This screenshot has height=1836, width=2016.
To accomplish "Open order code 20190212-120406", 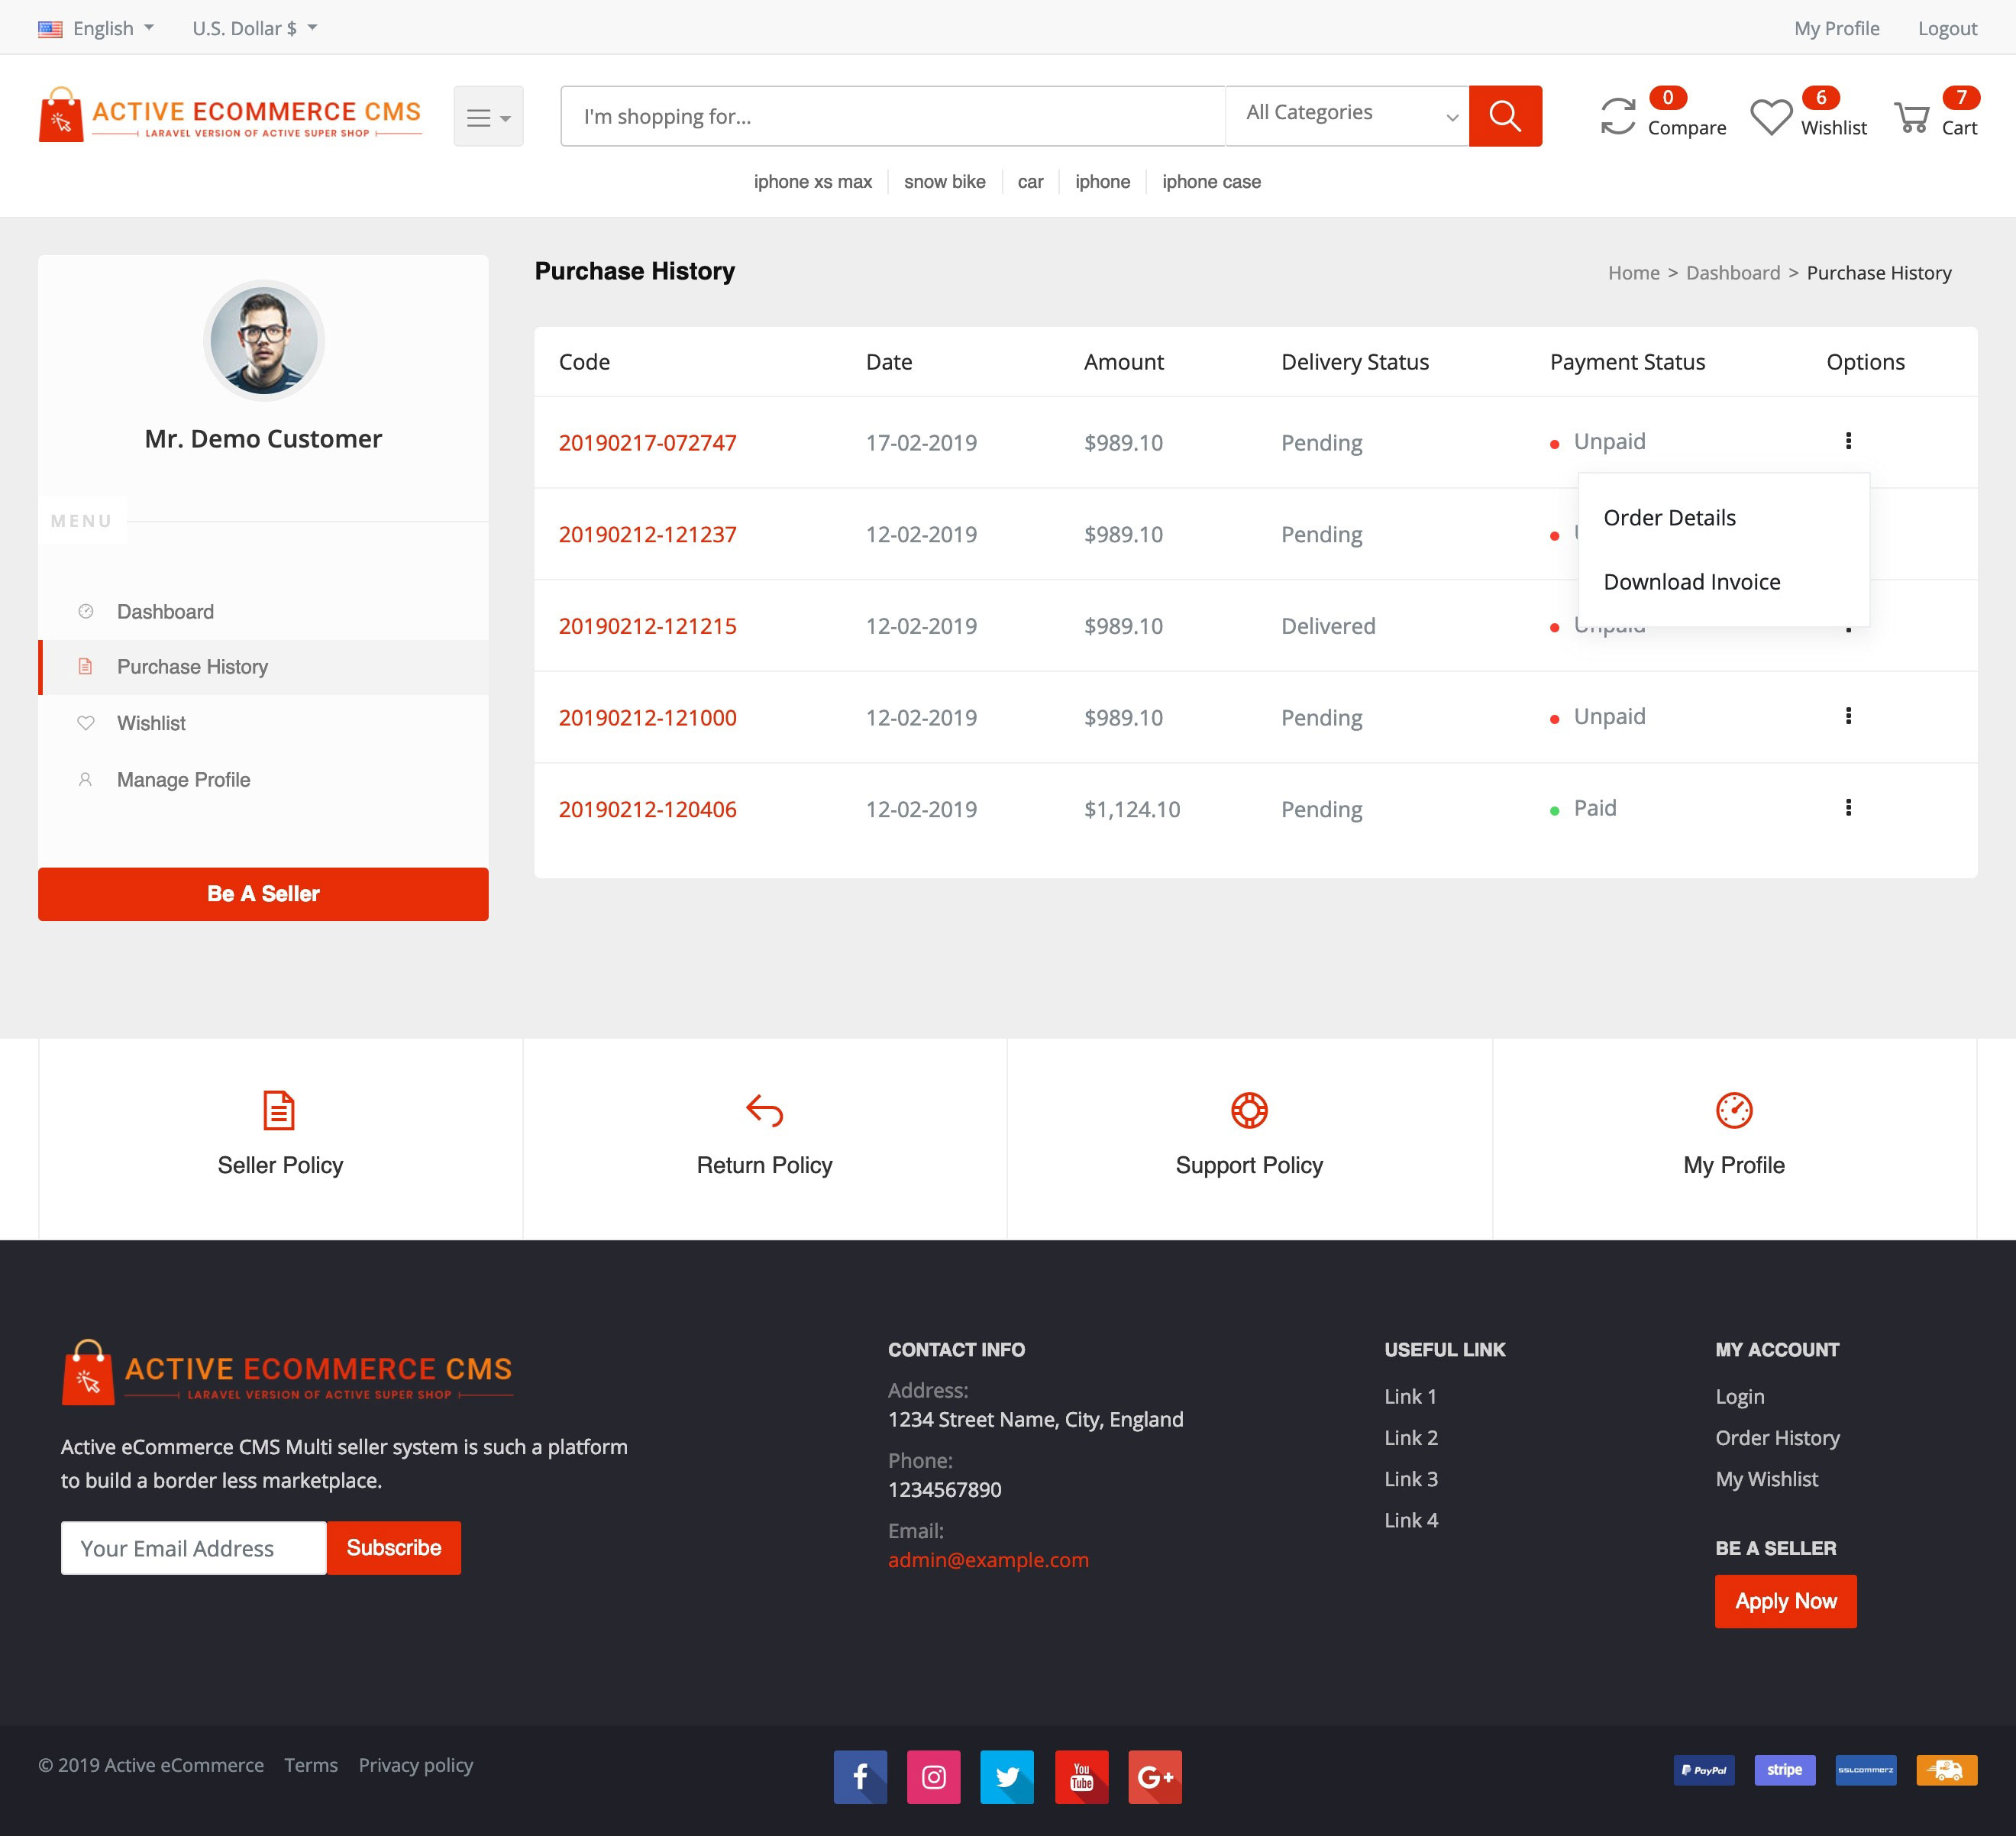I will click(648, 809).
